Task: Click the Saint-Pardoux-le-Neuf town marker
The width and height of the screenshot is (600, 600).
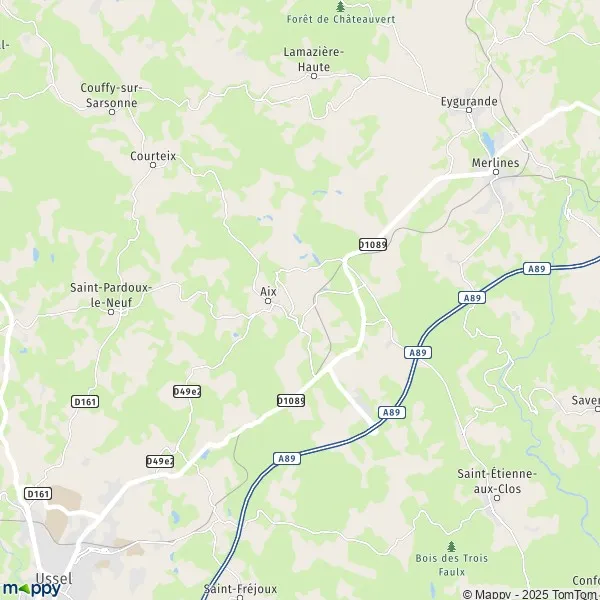Action: tap(111, 312)
